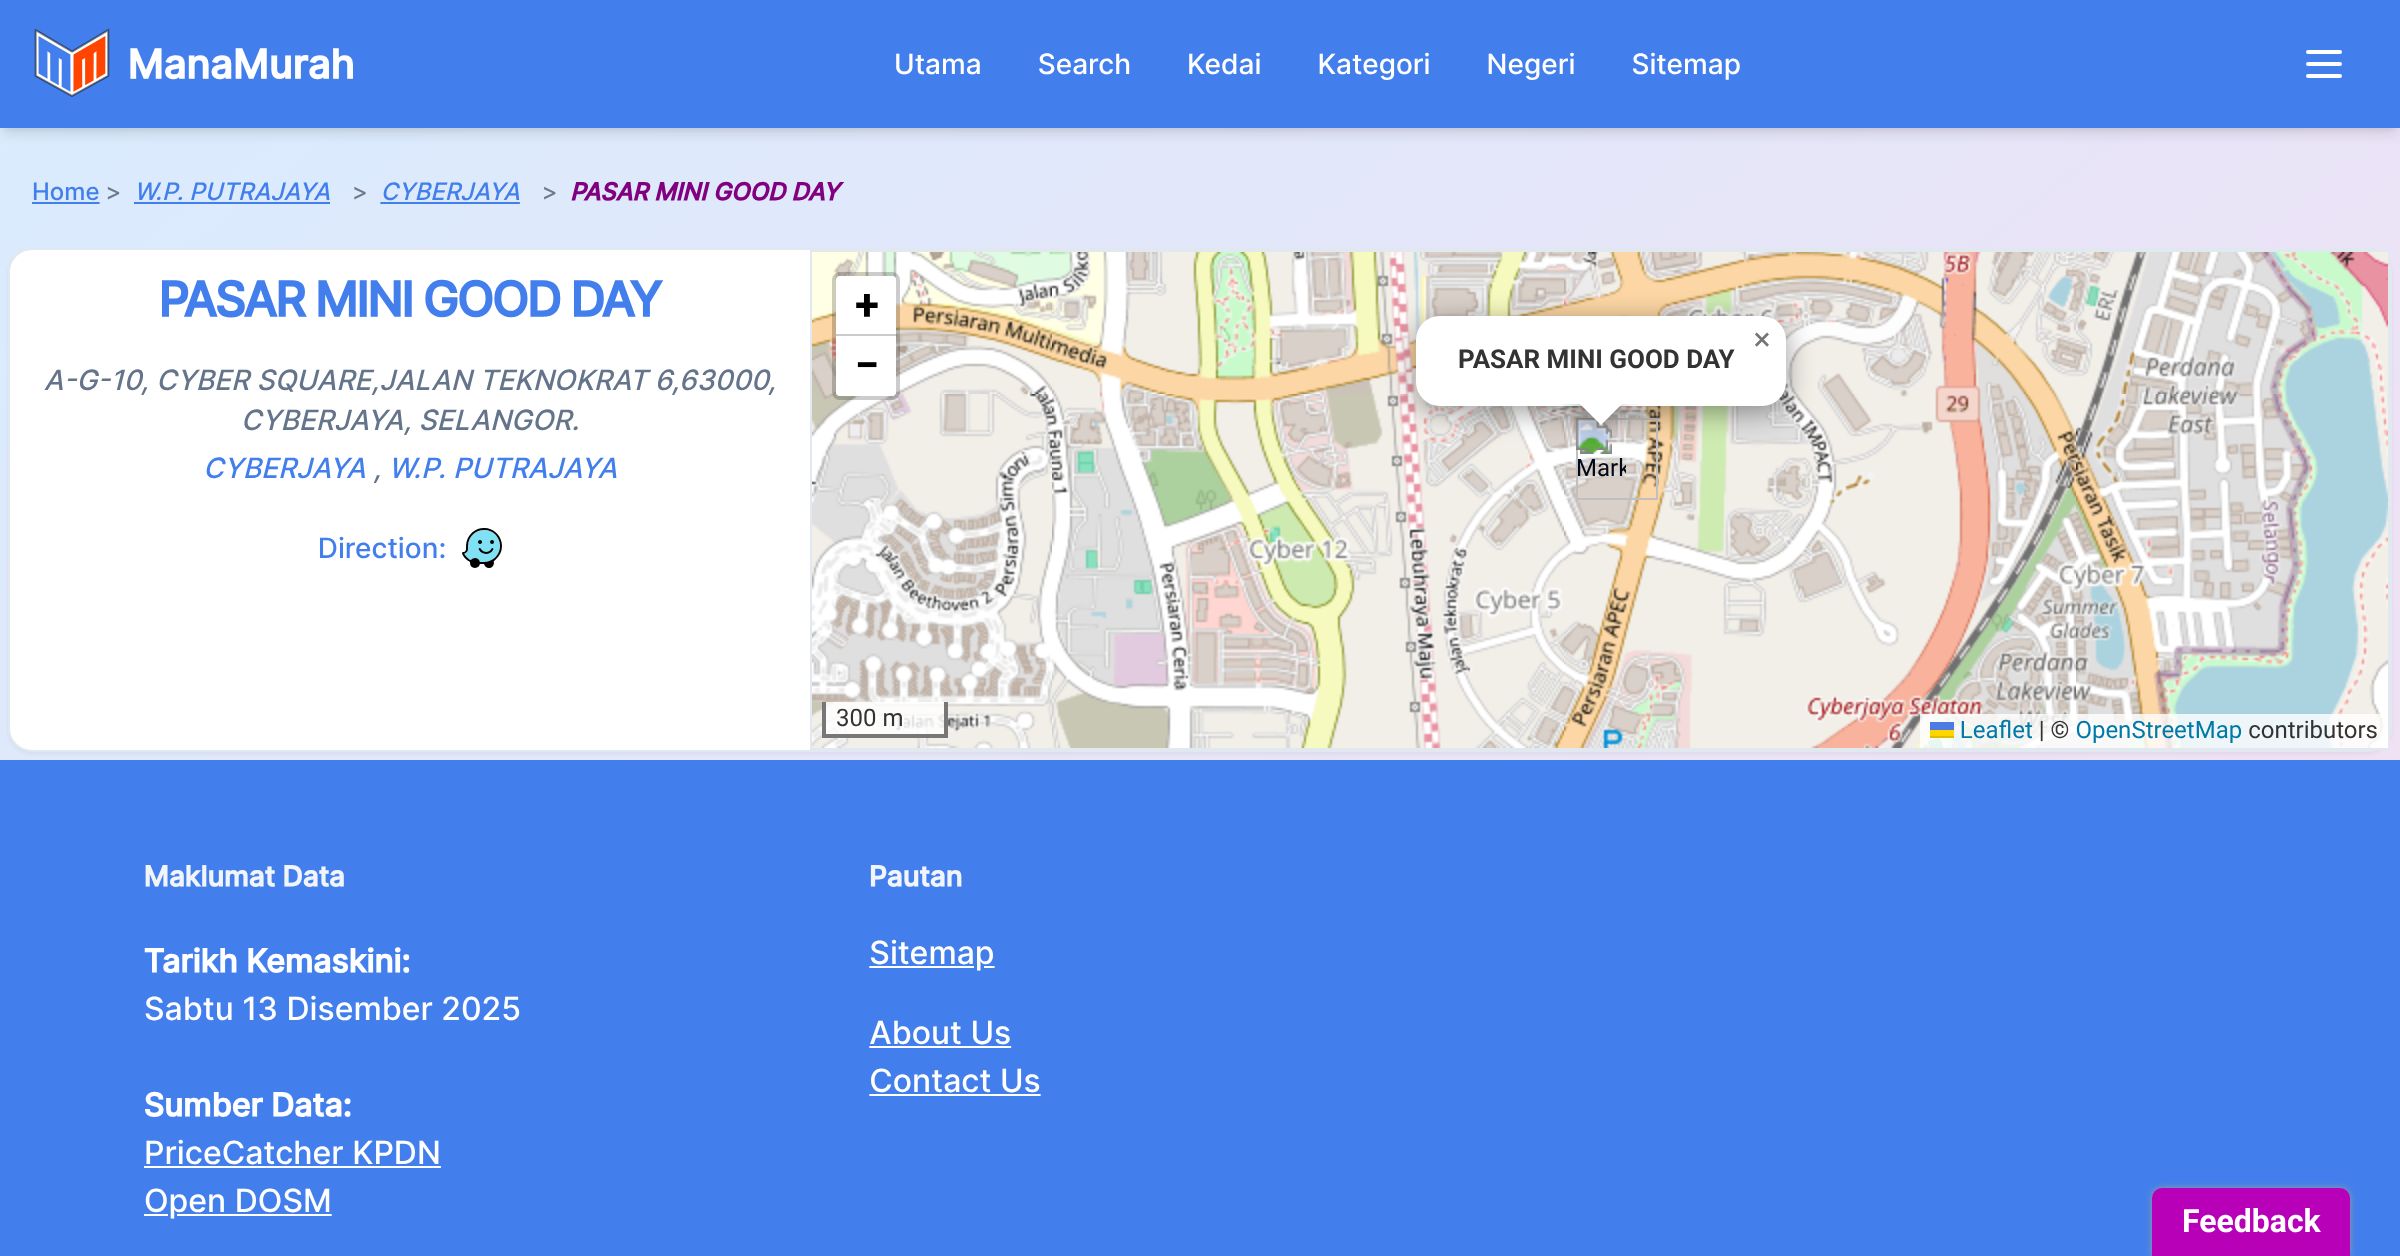
Task: Click the map marker image
Action: pyautogui.click(x=1595, y=440)
